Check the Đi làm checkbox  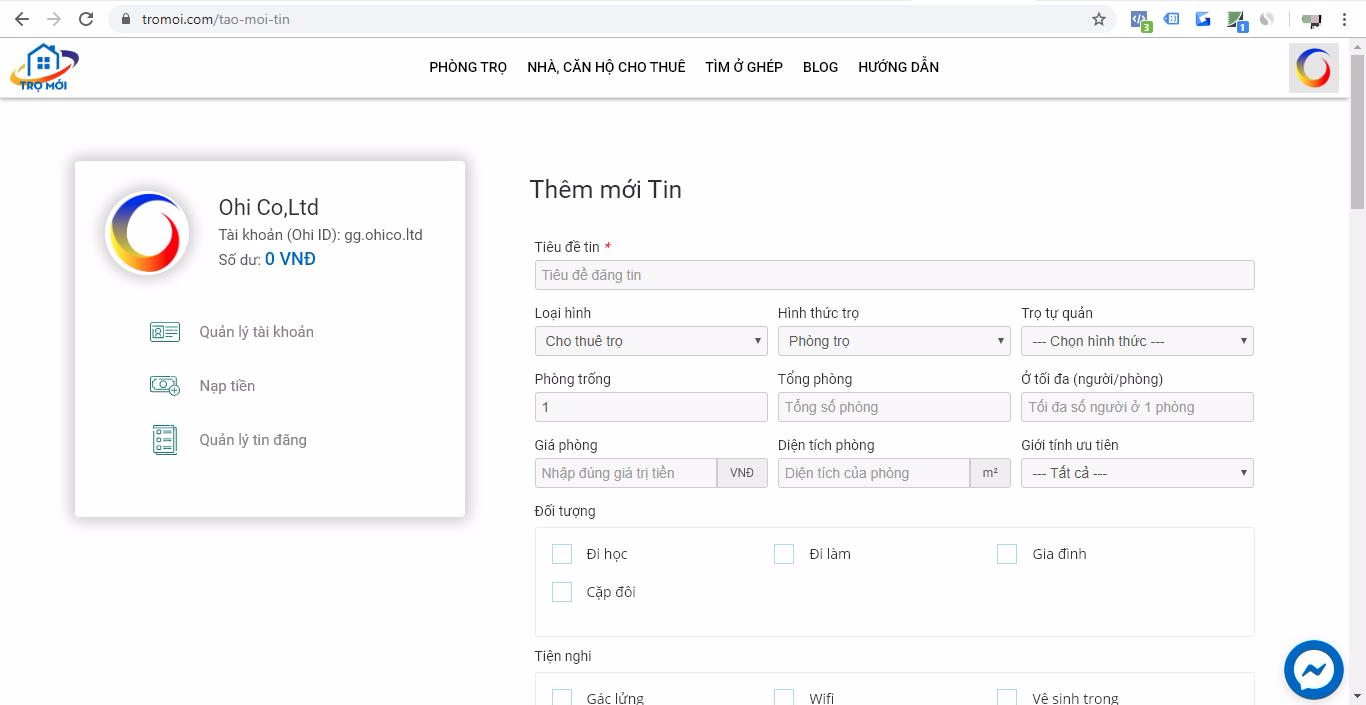784,554
